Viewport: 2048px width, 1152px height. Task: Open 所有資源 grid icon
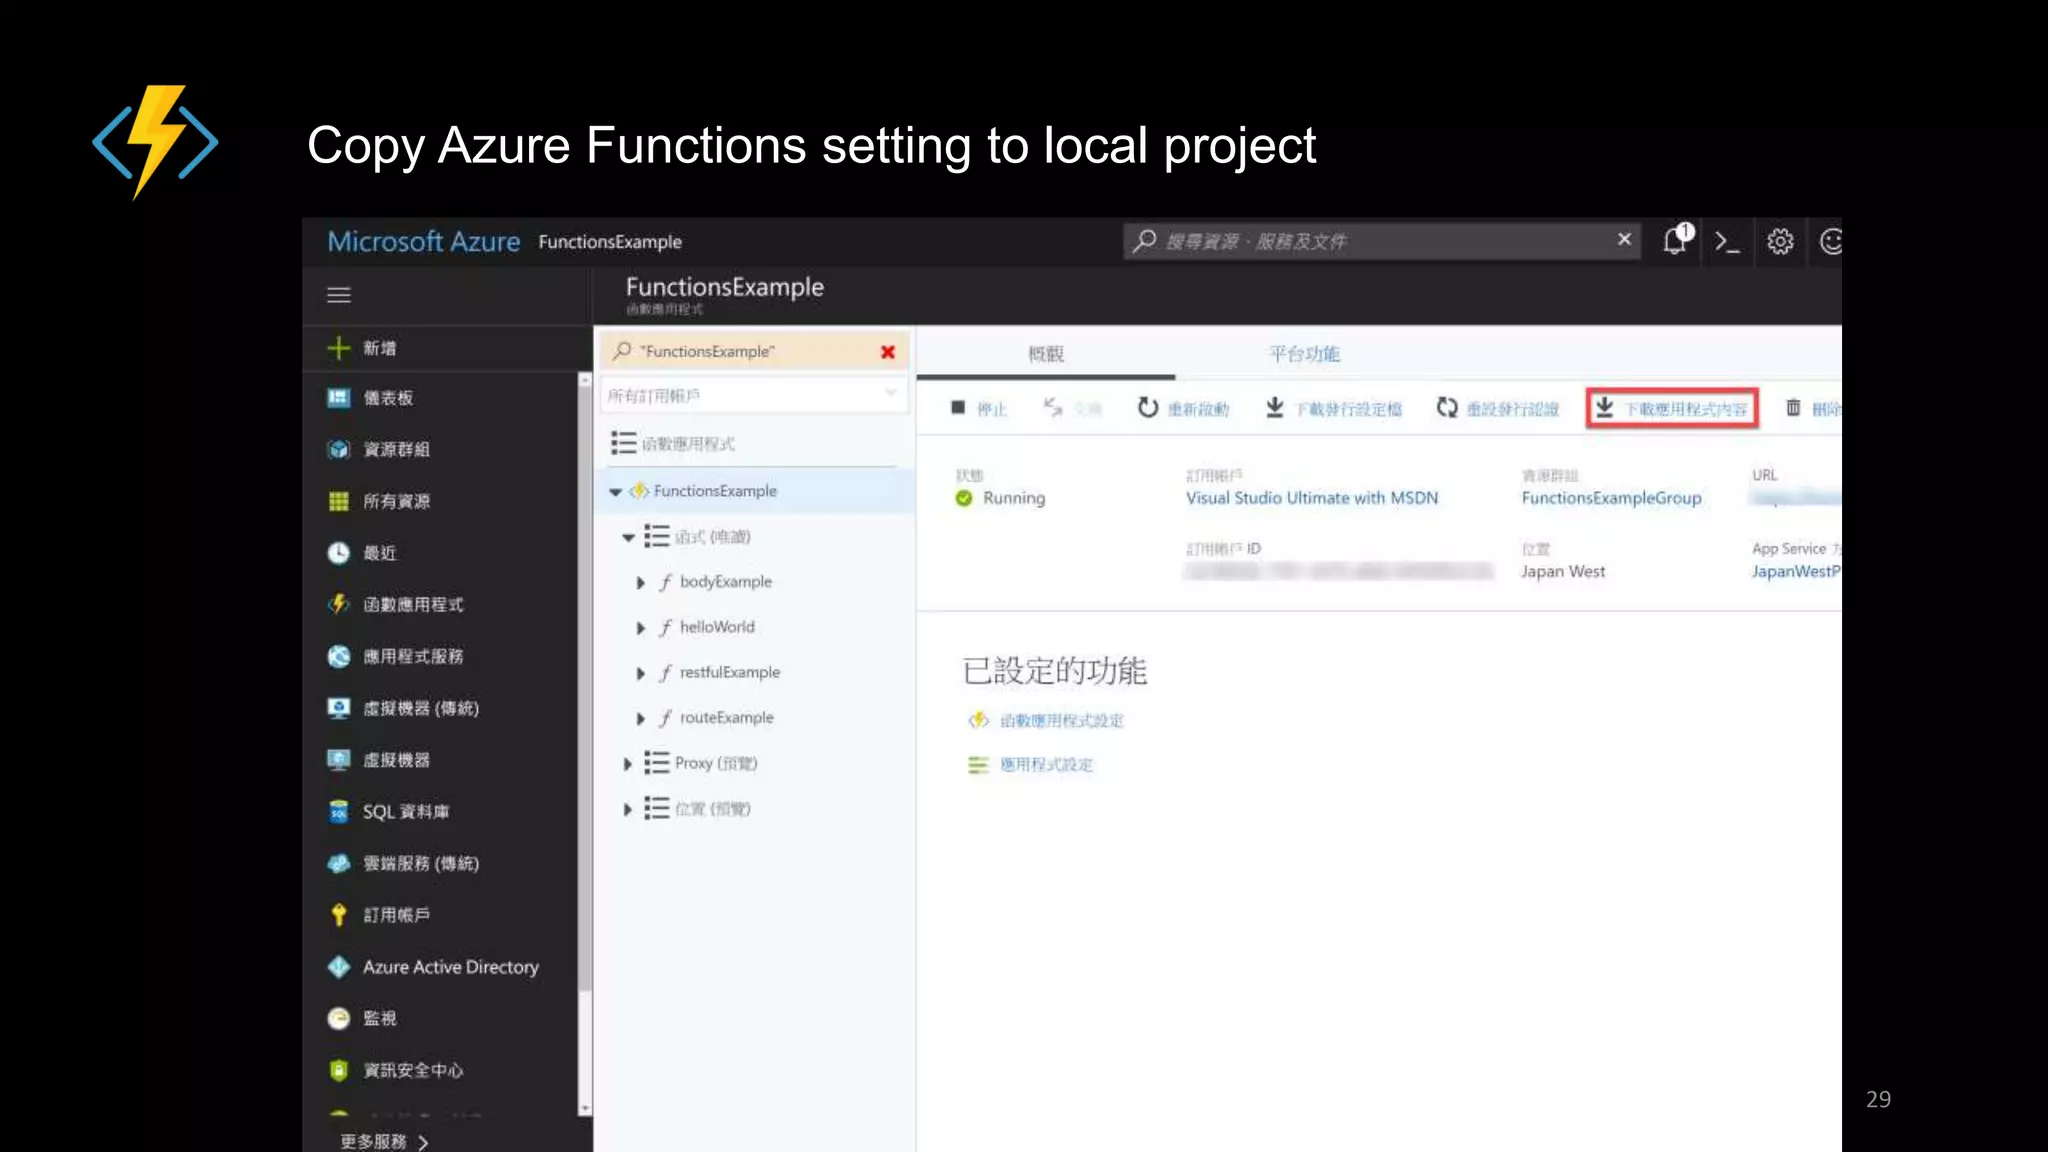[x=339, y=501]
